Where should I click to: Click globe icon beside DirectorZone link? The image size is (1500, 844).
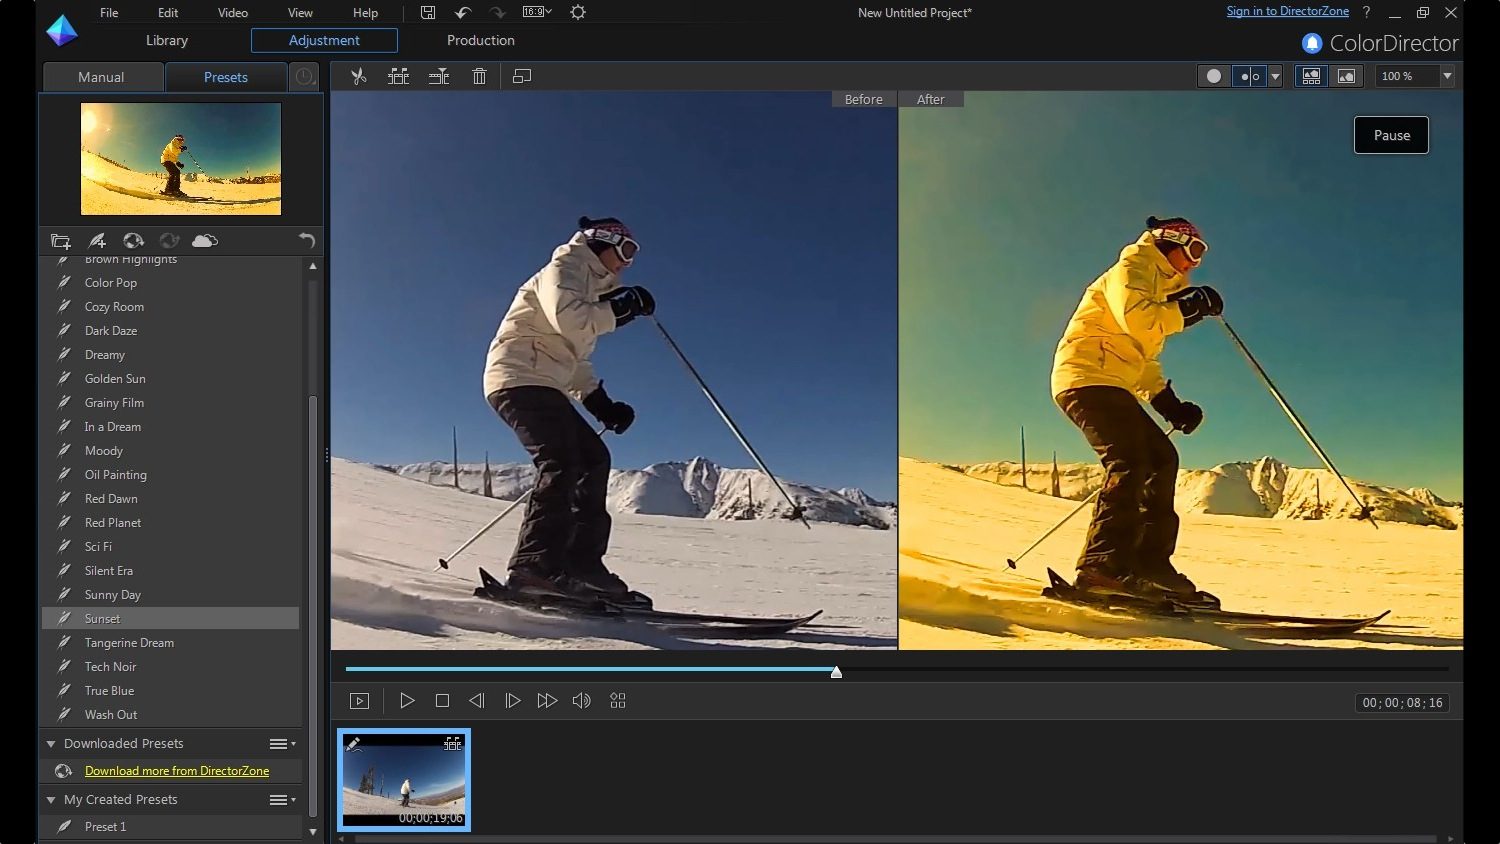point(63,771)
